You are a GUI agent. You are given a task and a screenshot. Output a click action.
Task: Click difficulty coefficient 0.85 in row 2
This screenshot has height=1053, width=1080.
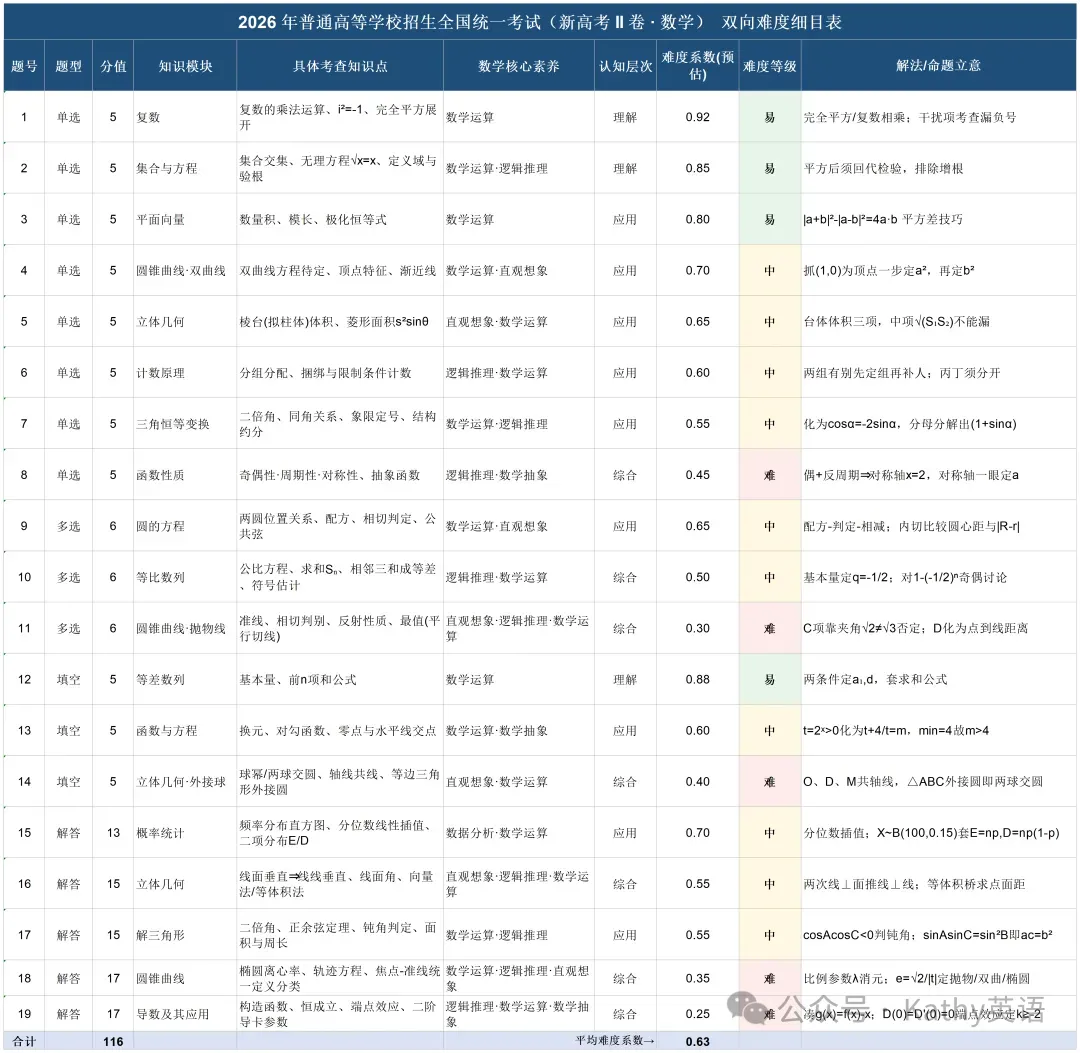coord(698,168)
